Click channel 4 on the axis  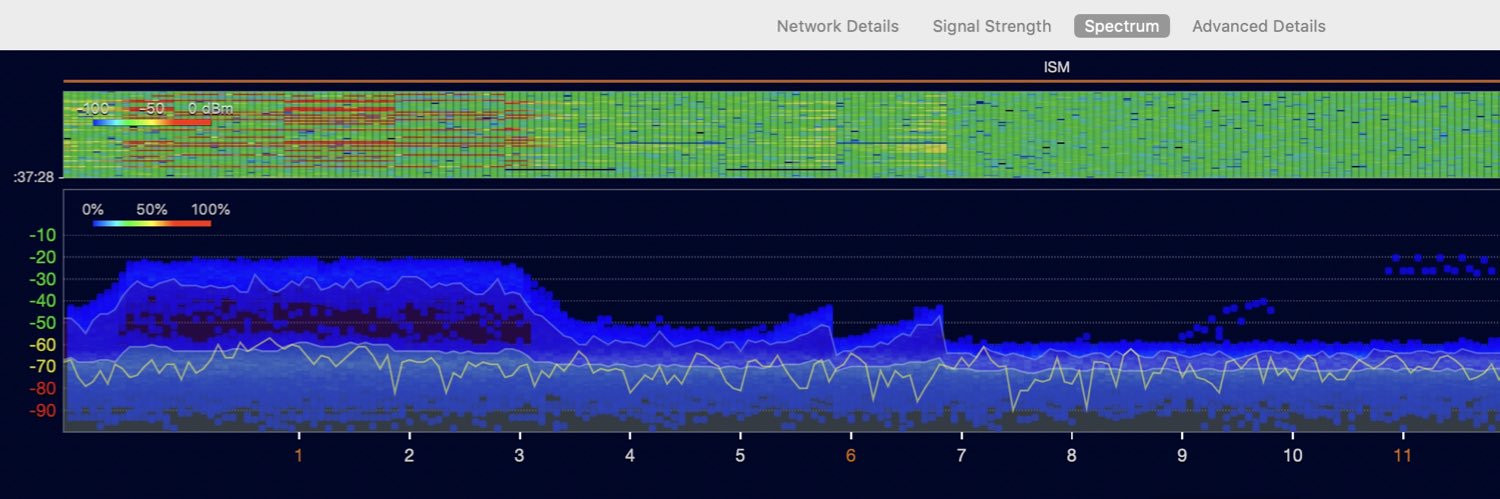pyautogui.click(x=630, y=456)
